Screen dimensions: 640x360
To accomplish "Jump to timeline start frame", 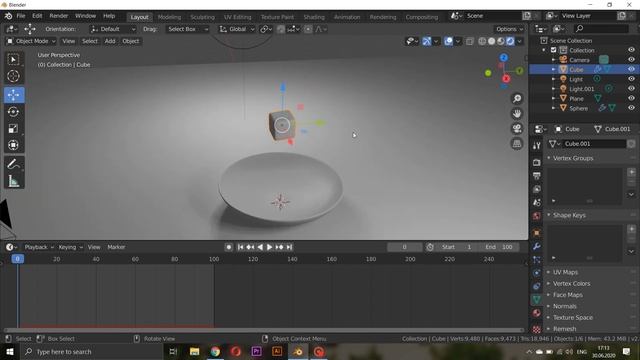I will [x=240, y=247].
